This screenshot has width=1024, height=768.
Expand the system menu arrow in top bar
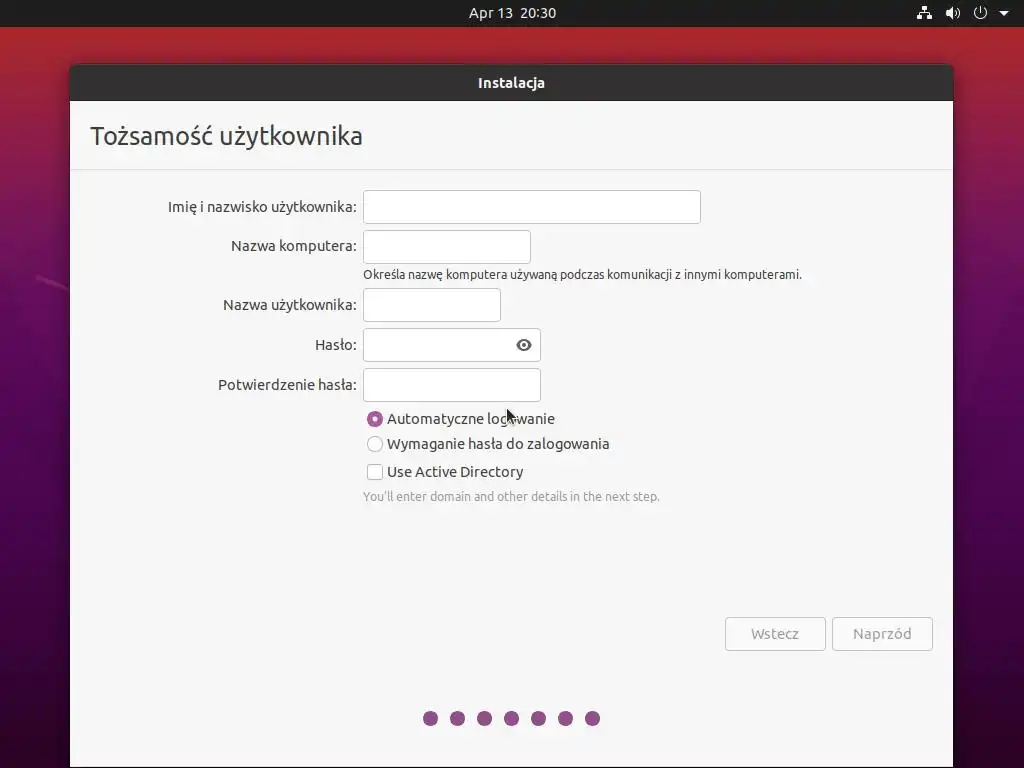coord(1004,13)
